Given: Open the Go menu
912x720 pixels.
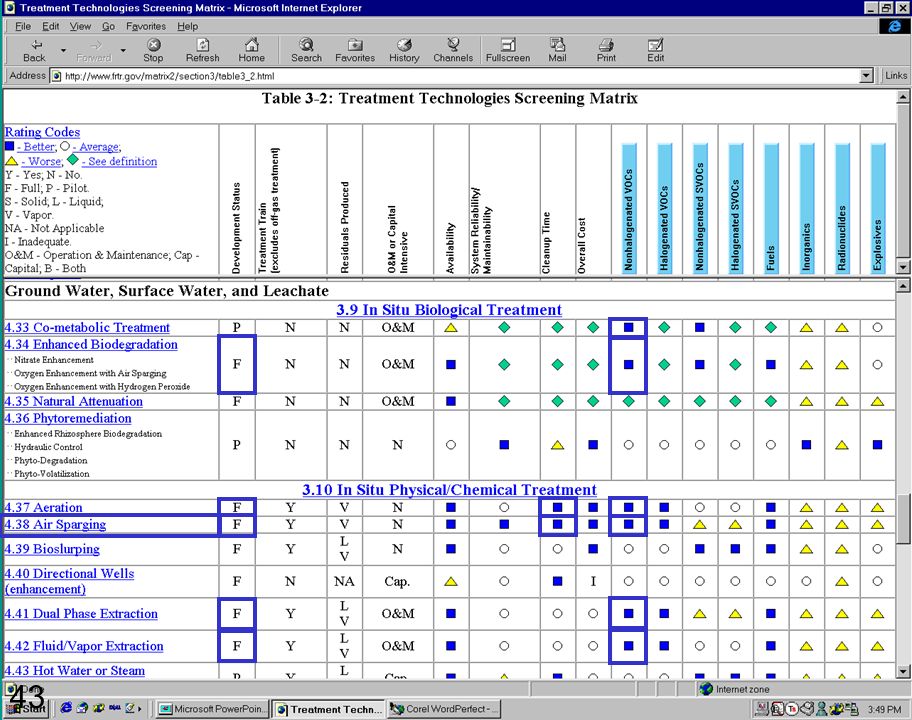Looking at the screenshot, I should click(x=108, y=26).
